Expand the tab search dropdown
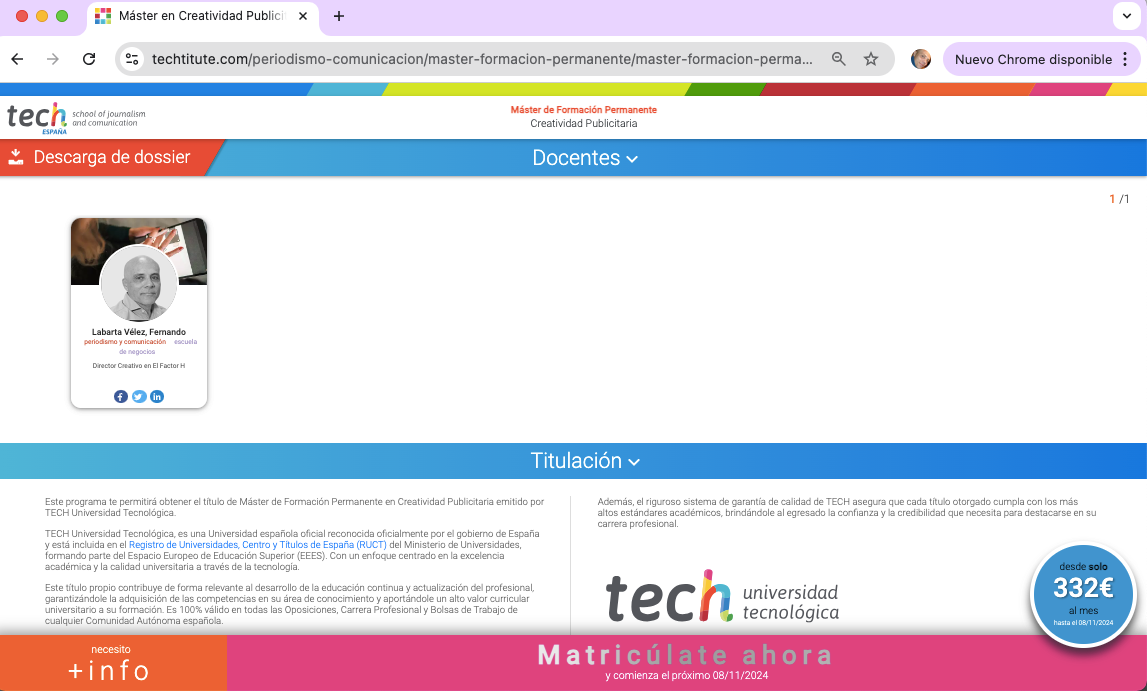 click(1127, 16)
